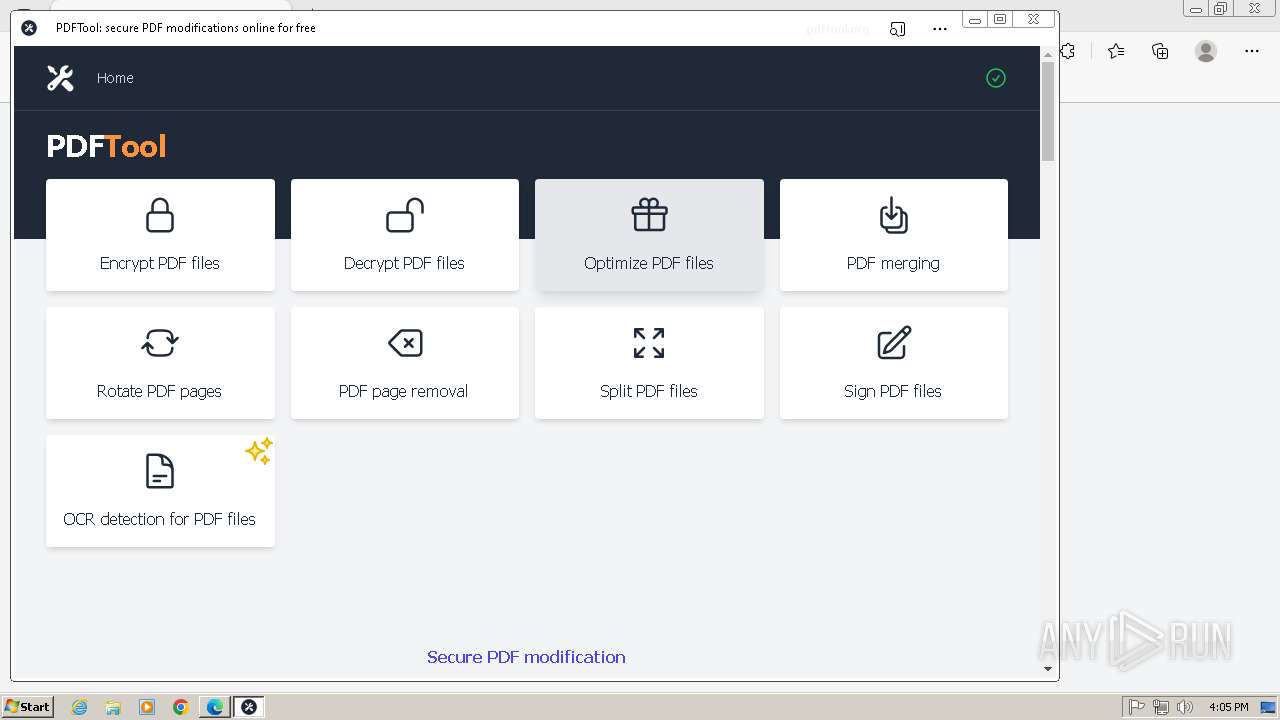Launch Internet Explorer from the taskbar

79,707
